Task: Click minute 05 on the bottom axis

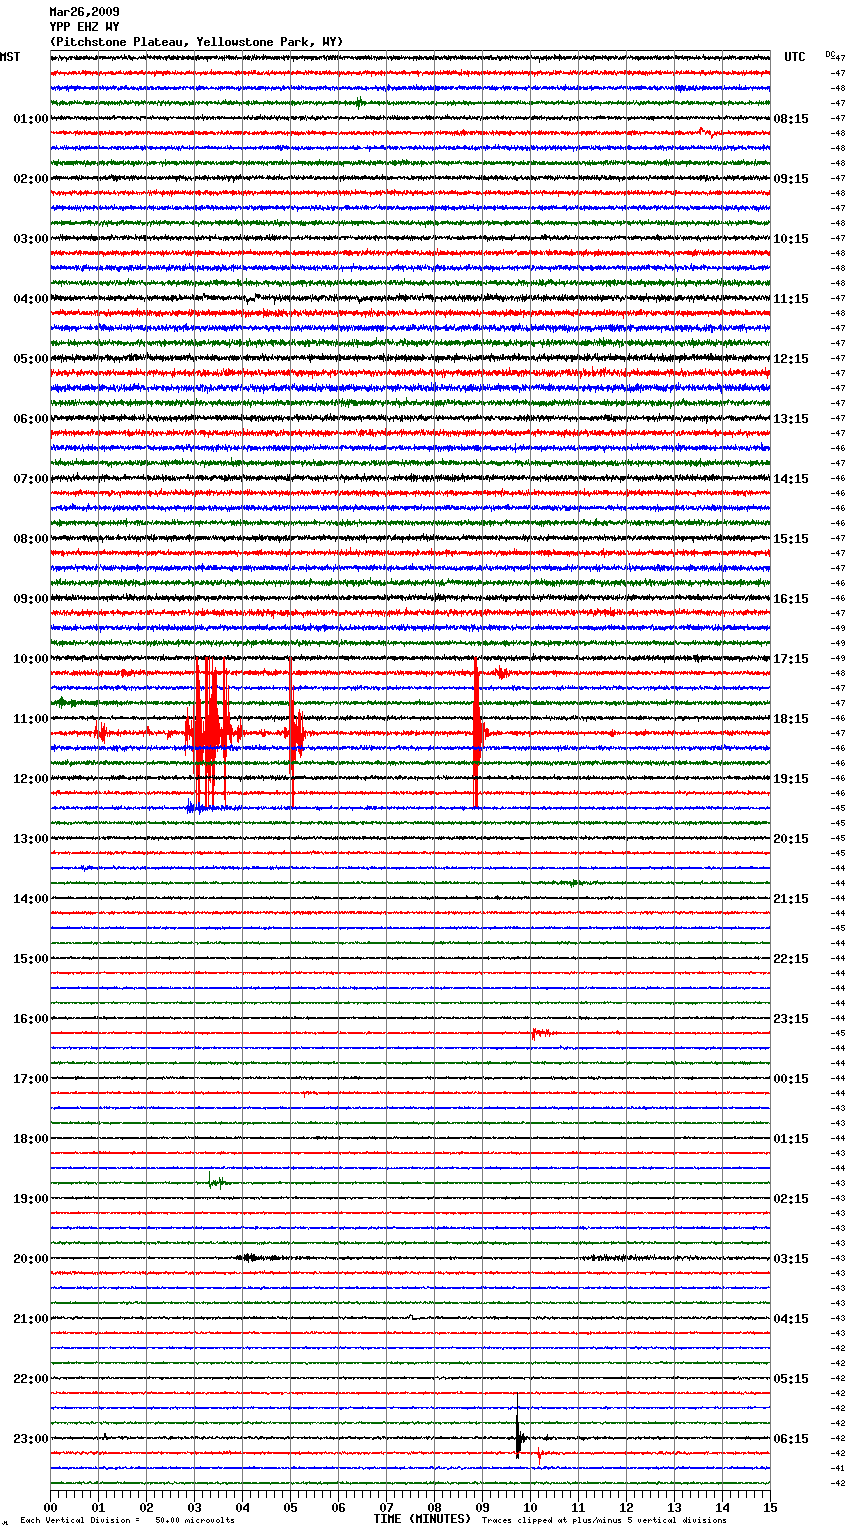Action: 290,1507
